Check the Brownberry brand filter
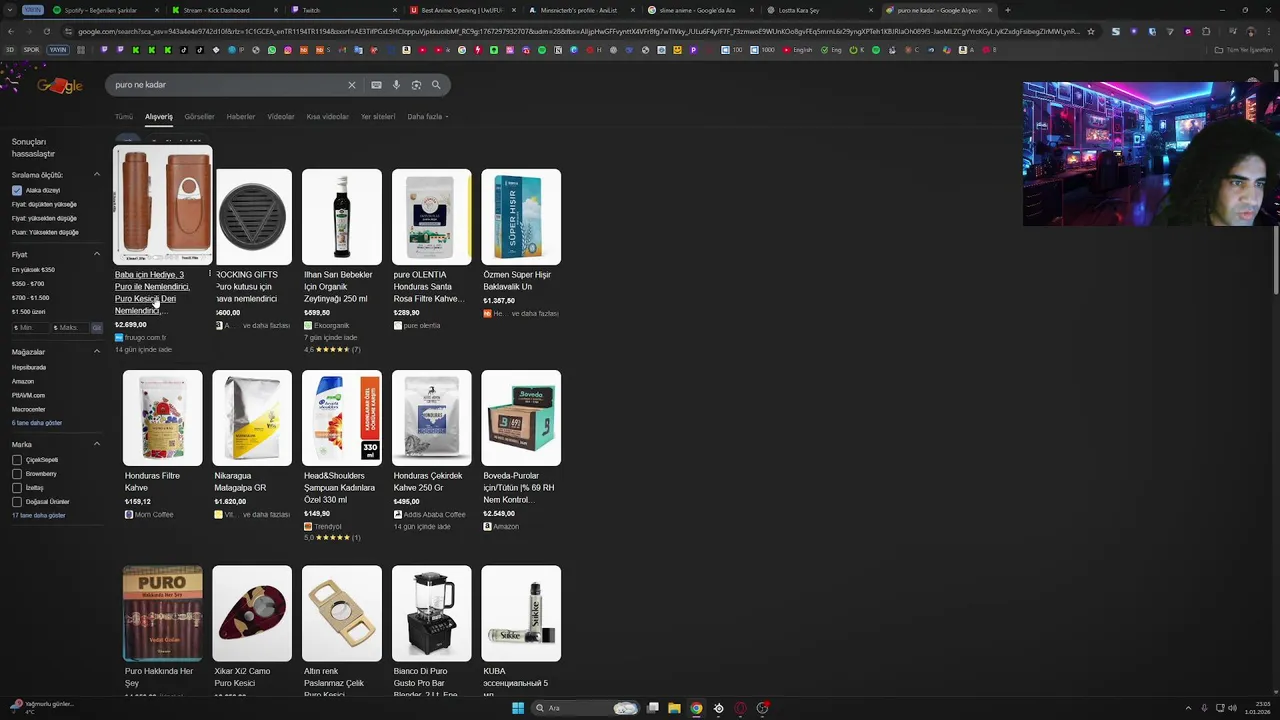The height and width of the screenshot is (720, 1280). [17, 474]
